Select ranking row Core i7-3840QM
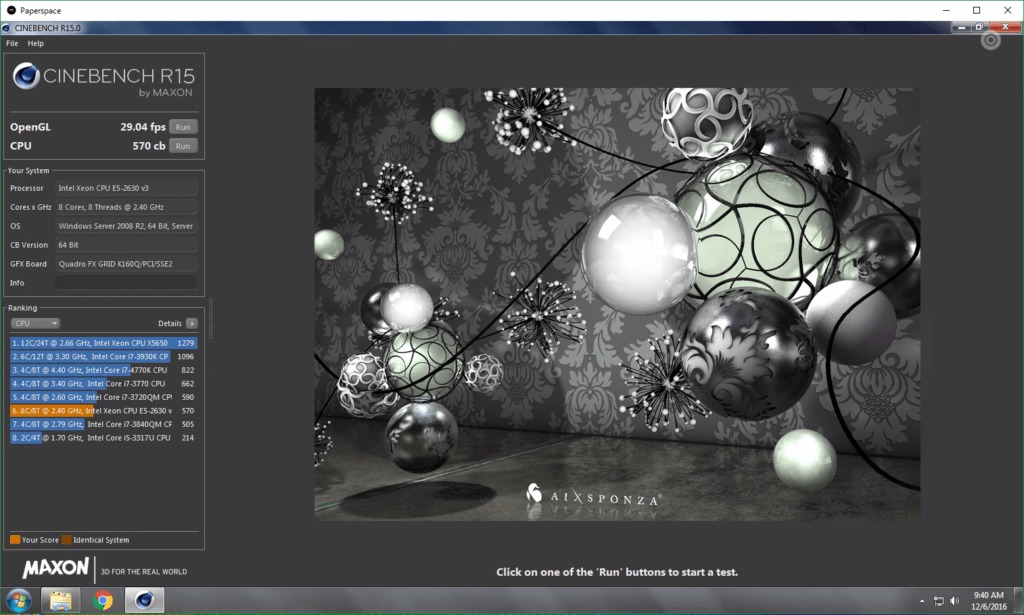This screenshot has width=1024, height=615. pyautogui.click(x=103, y=424)
